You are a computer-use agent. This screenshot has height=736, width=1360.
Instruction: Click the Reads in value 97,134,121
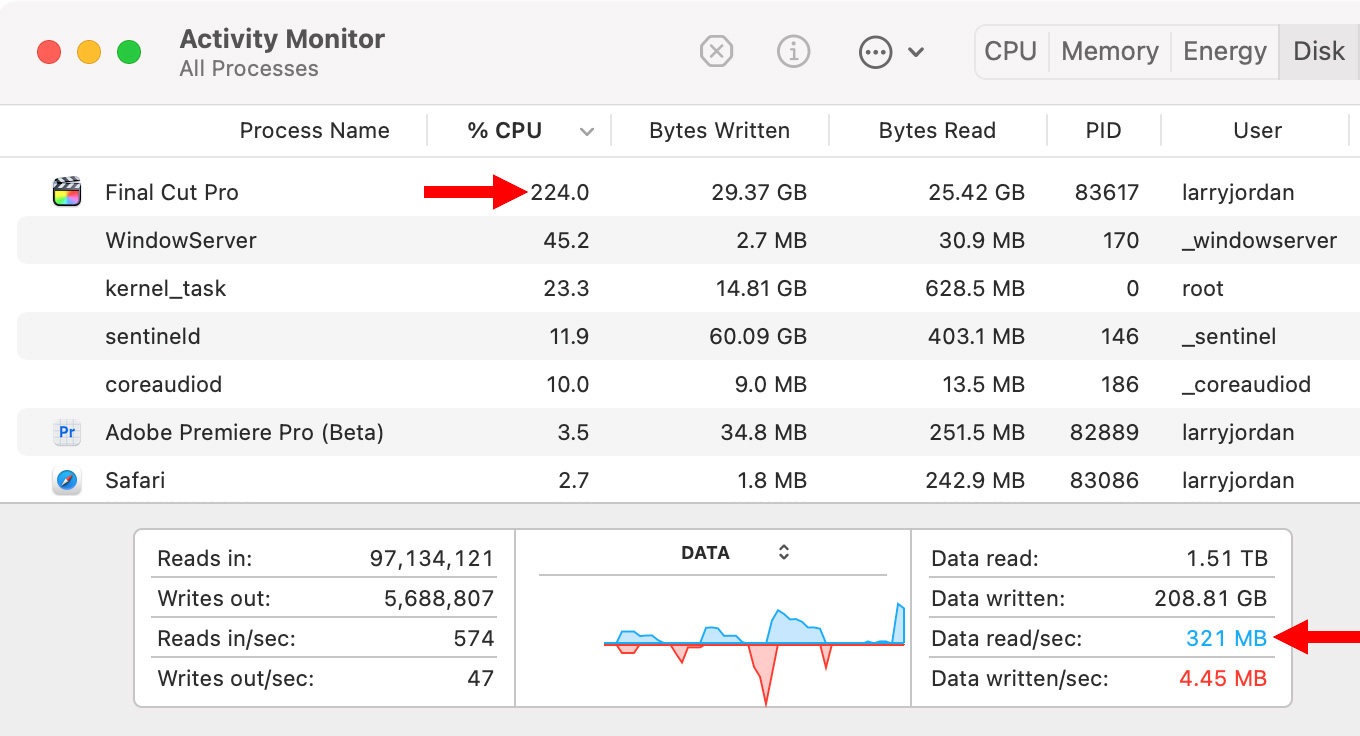coord(432,559)
